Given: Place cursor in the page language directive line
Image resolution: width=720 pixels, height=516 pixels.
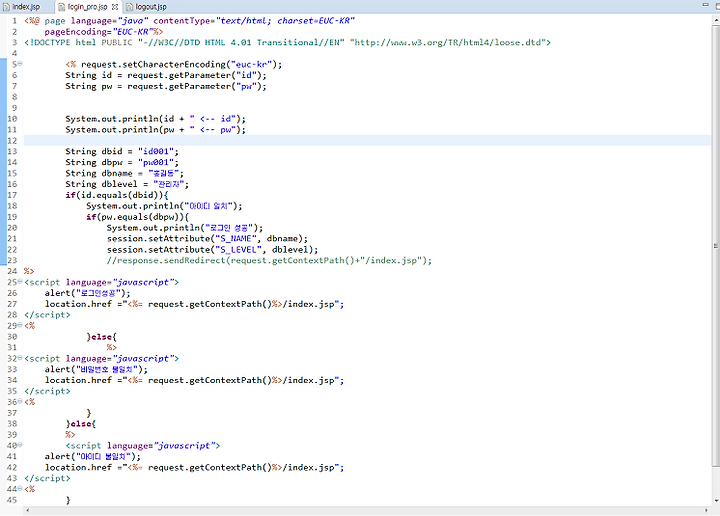Looking at the screenshot, I should (190, 21).
